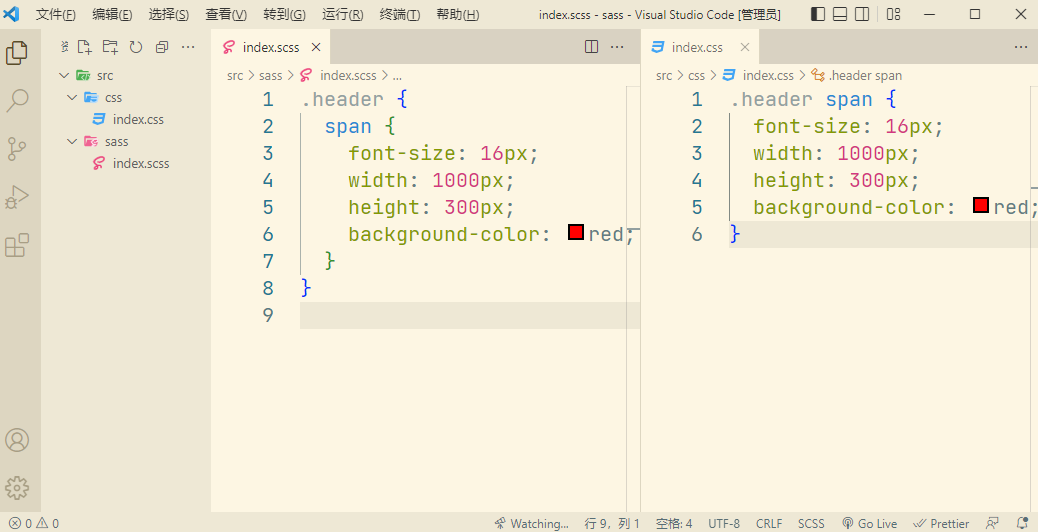Toggle the bottom panel visibility
The image size is (1038, 532).
[x=840, y=15]
